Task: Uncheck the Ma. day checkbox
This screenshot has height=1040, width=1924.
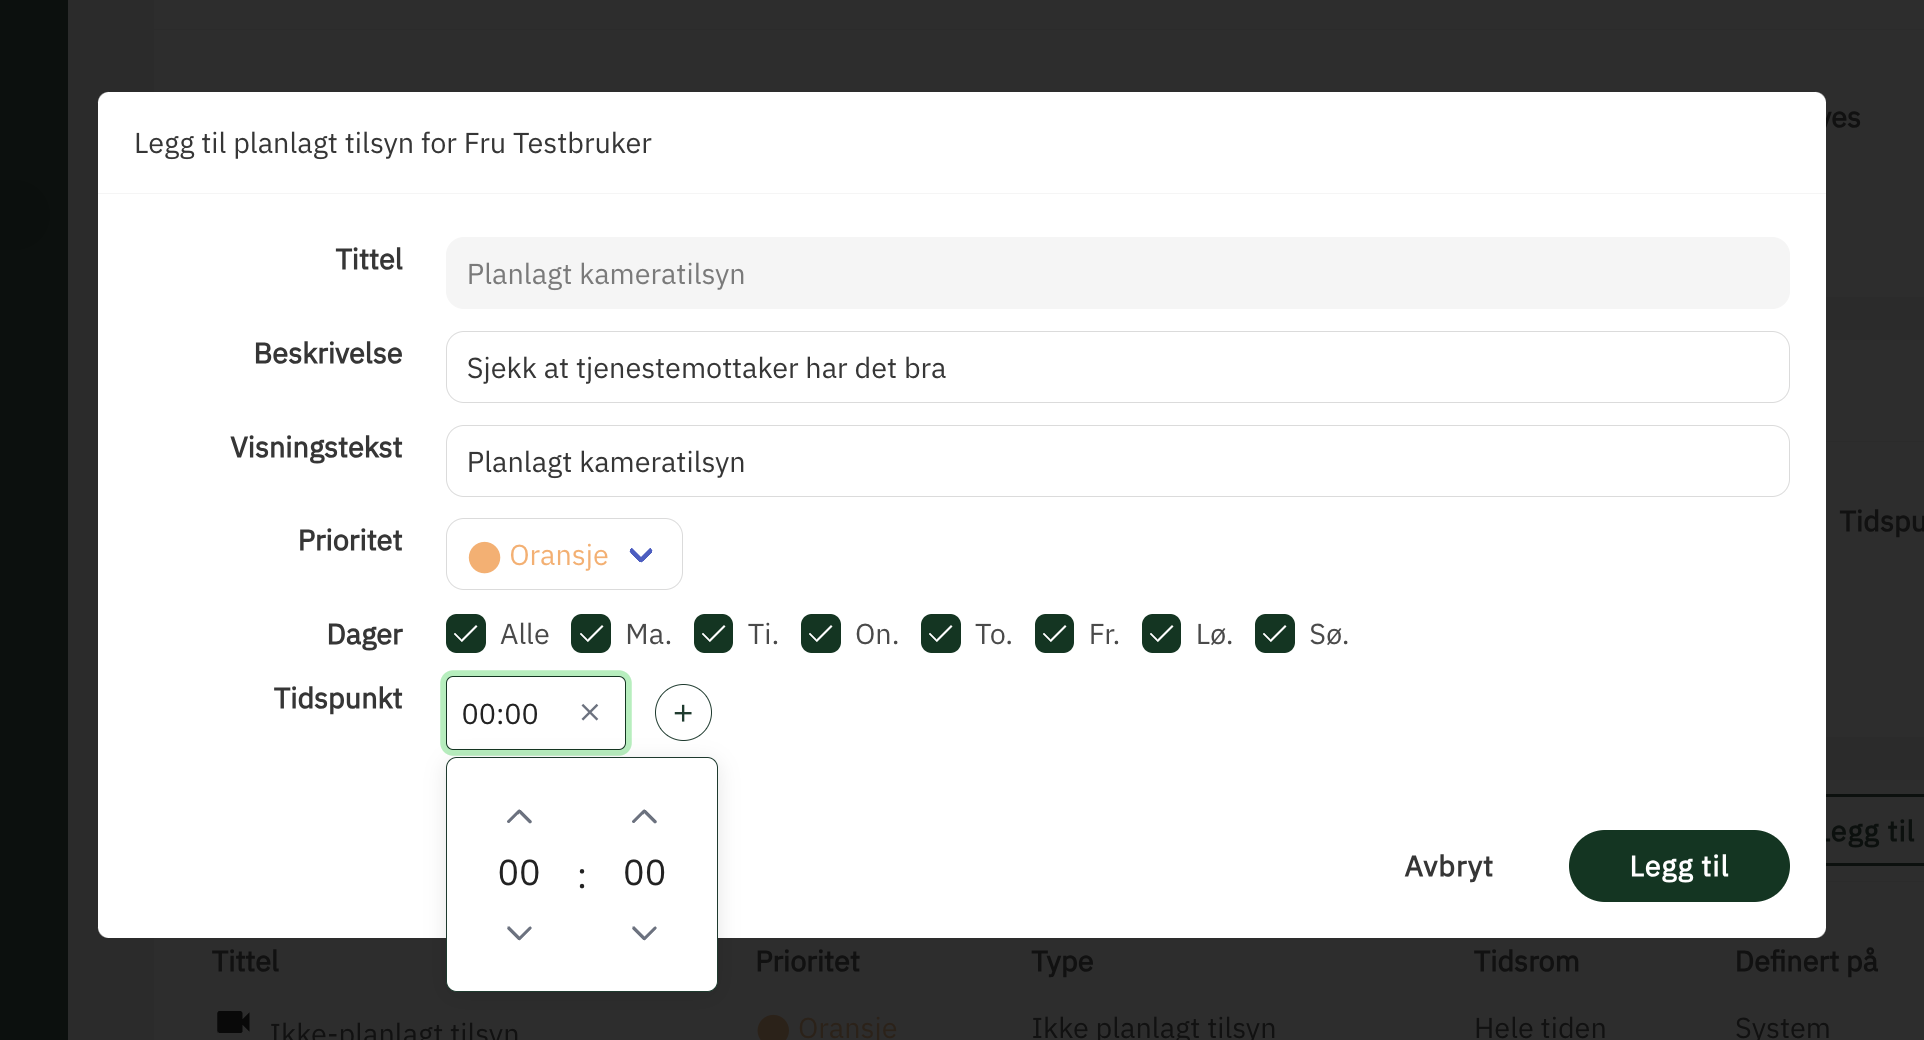Action: [x=591, y=634]
